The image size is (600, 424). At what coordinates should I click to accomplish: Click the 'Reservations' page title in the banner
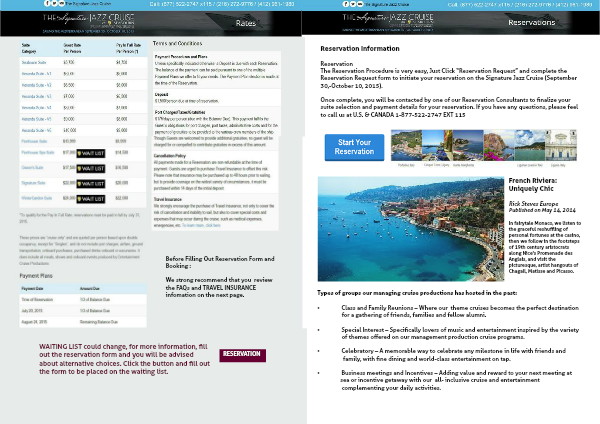[x=532, y=22]
